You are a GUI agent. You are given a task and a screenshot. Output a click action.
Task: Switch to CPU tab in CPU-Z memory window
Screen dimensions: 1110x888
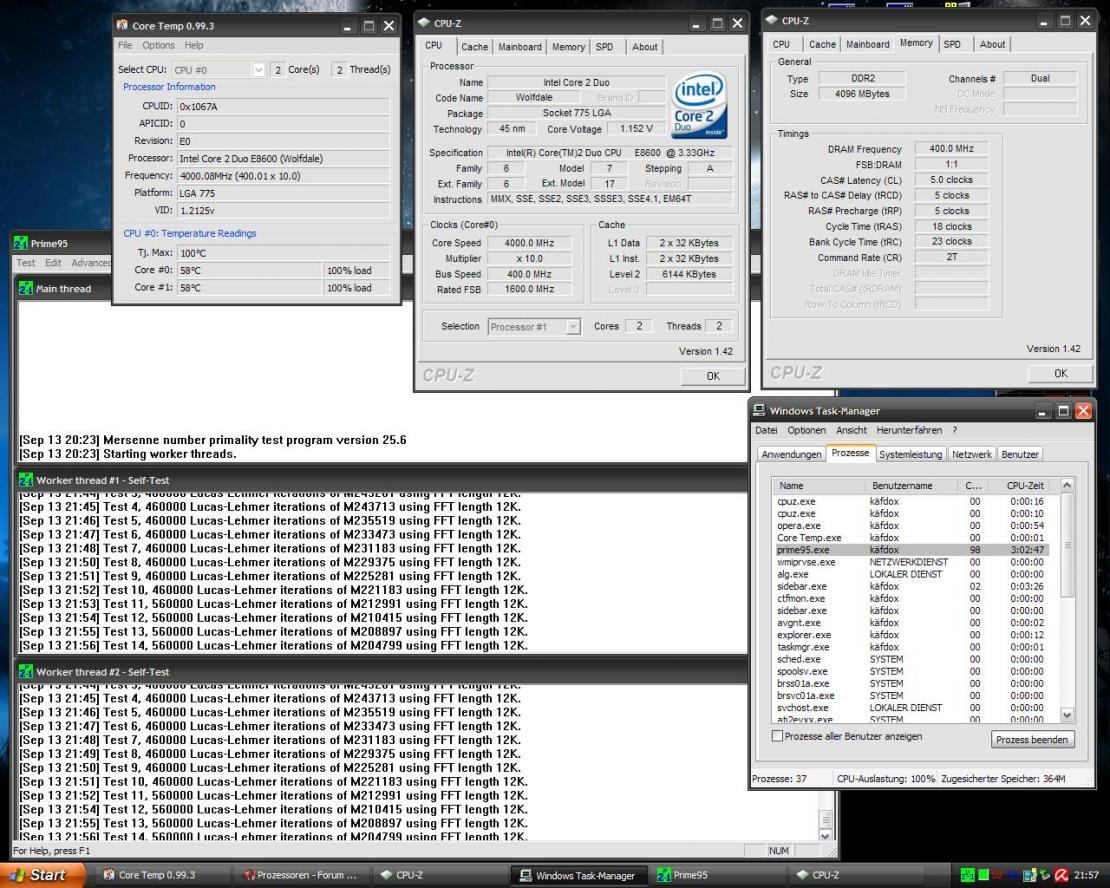(782, 44)
